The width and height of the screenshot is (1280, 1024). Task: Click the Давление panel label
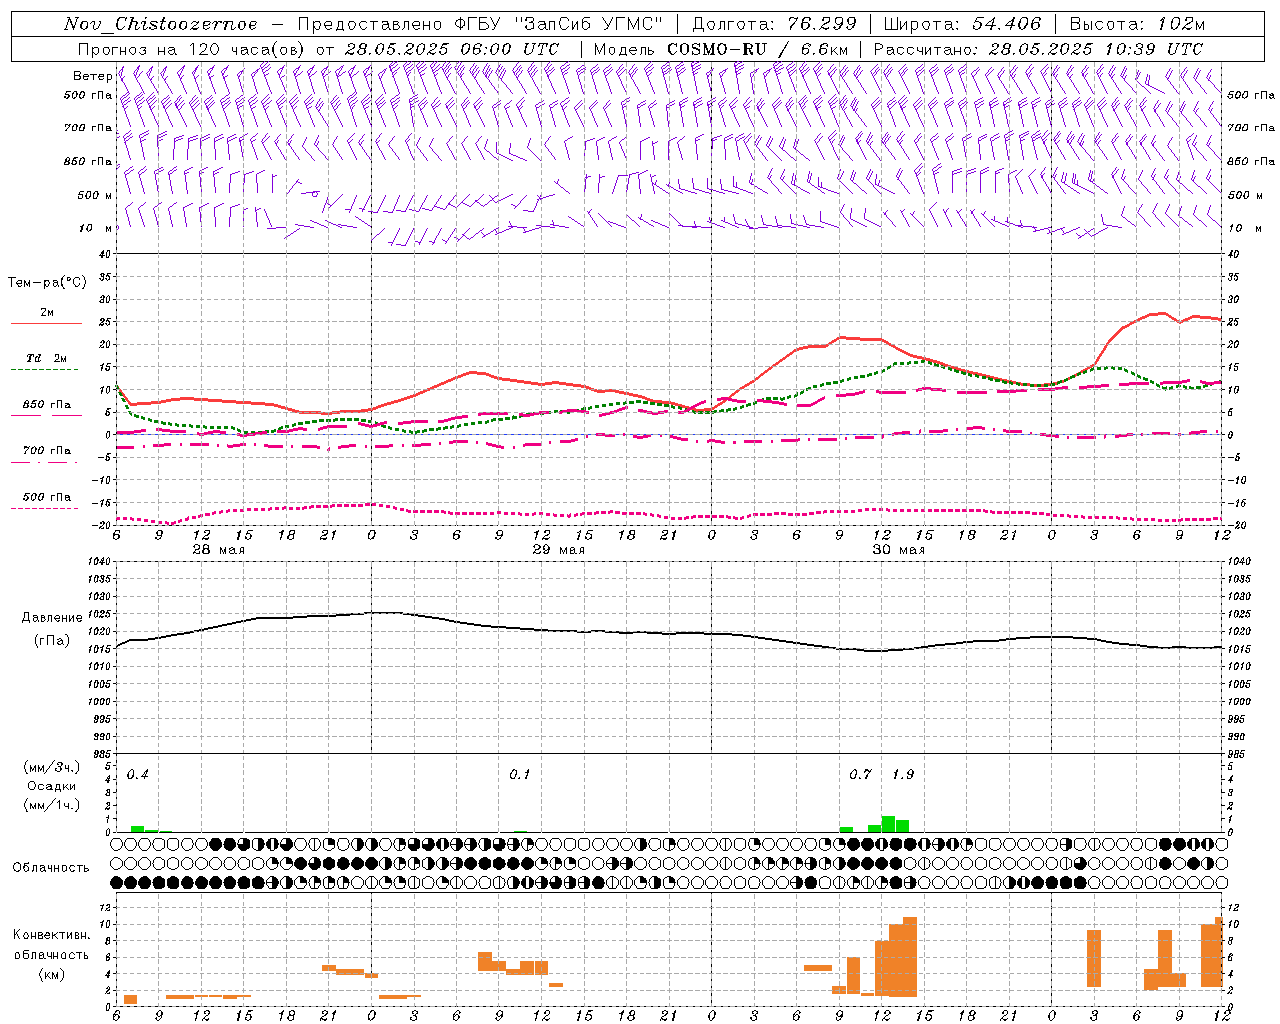pyautogui.click(x=52, y=618)
